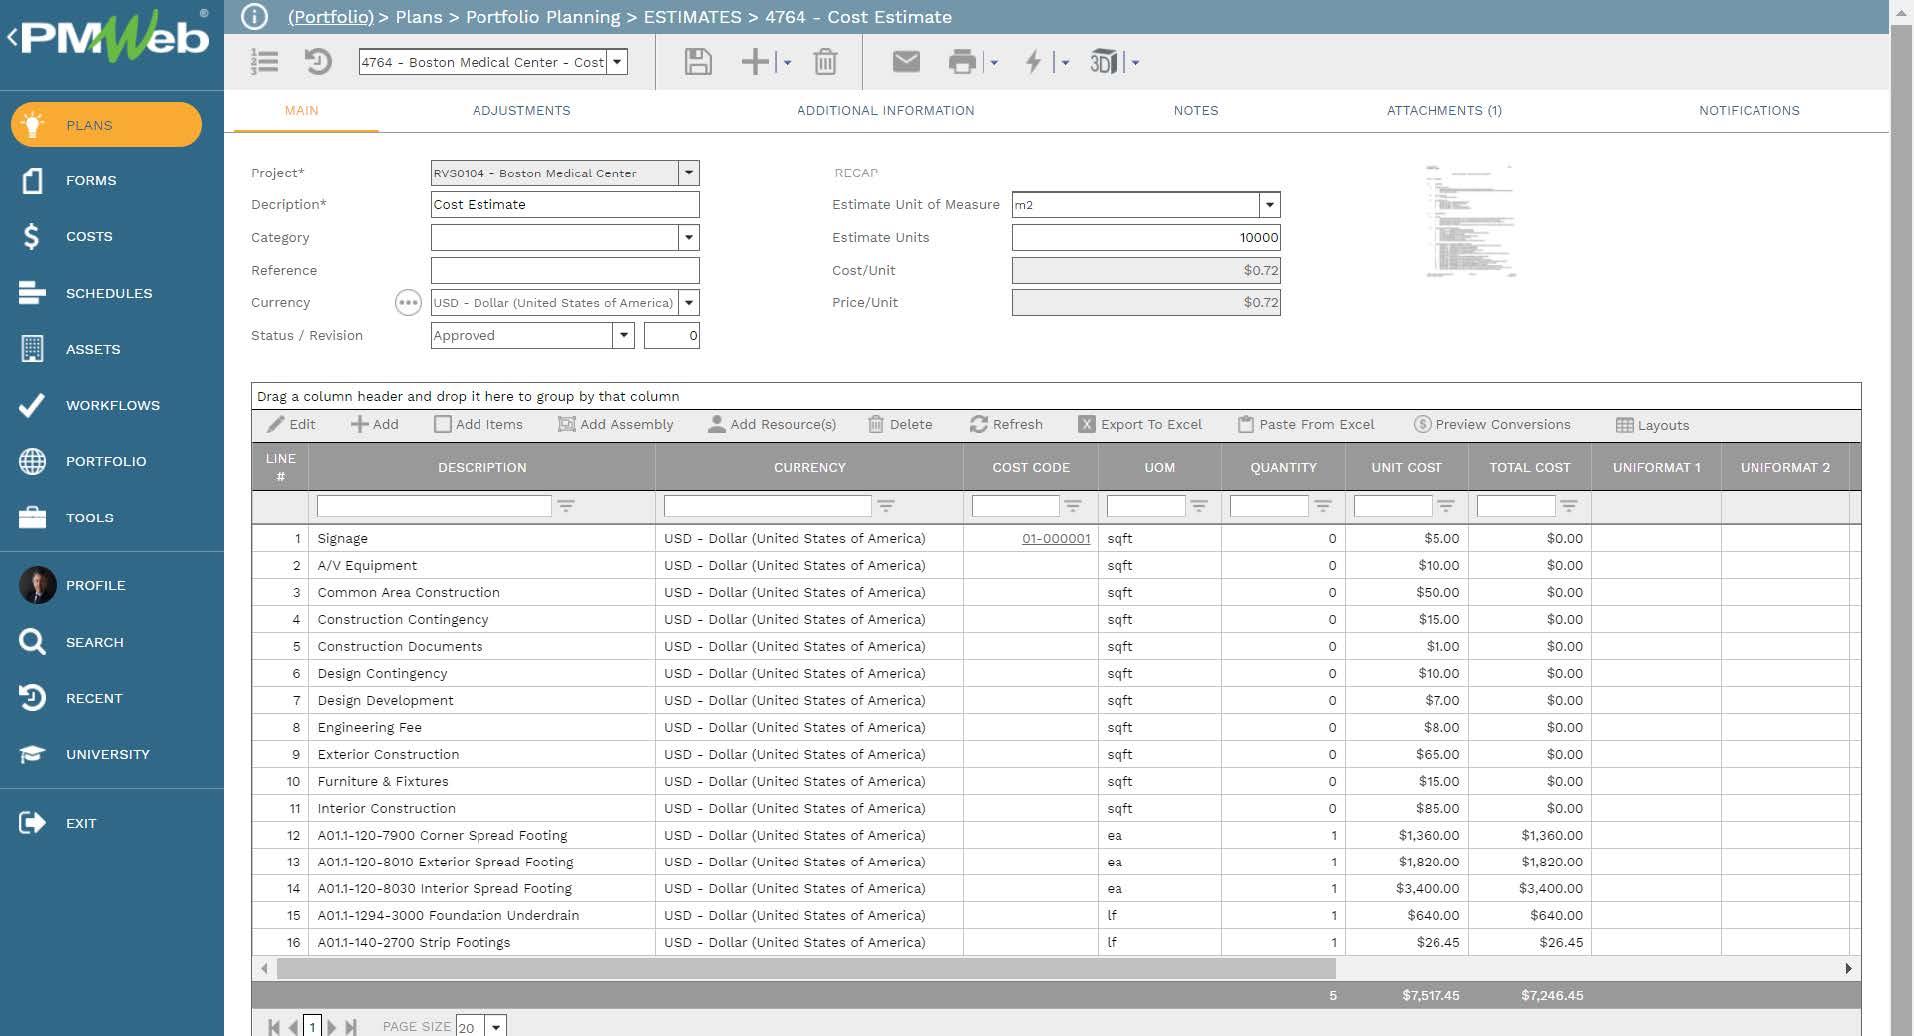Image resolution: width=1914 pixels, height=1036 pixels.
Task: Click the horizontal grid scrollbar
Action: (806, 968)
